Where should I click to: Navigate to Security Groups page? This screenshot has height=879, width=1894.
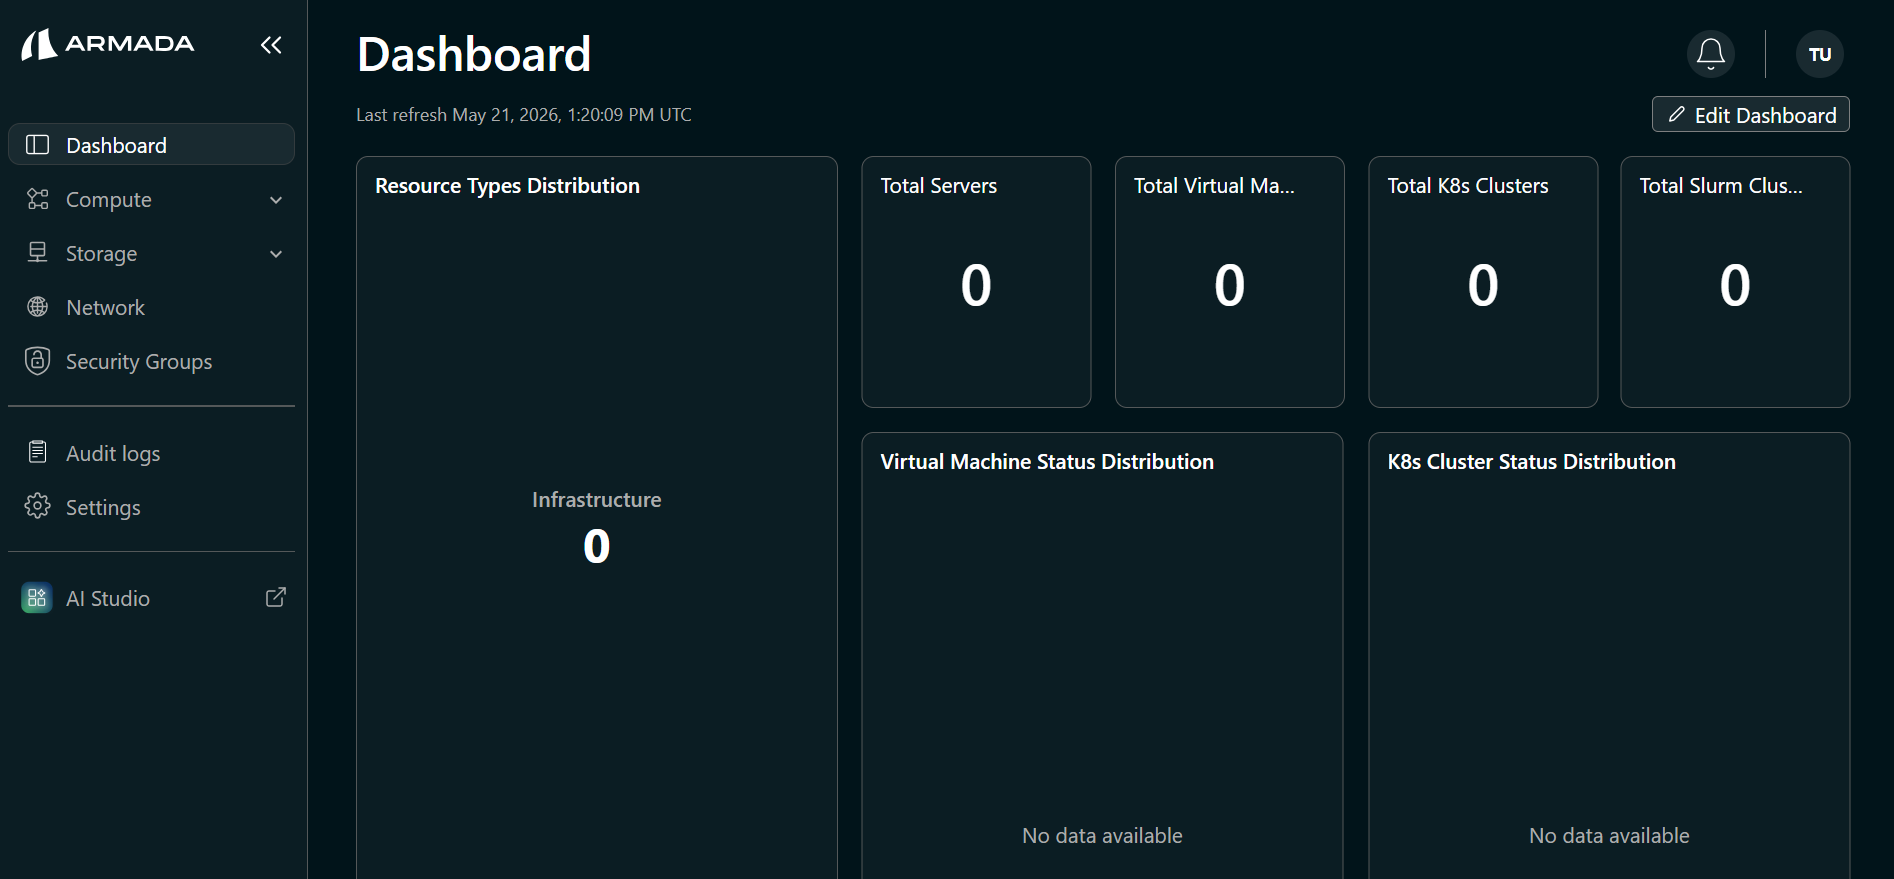click(x=151, y=361)
